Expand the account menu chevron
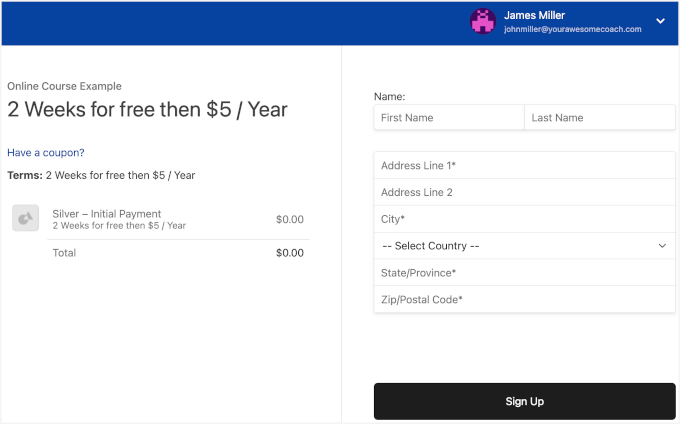680x424 pixels. pyautogui.click(x=660, y=21)
